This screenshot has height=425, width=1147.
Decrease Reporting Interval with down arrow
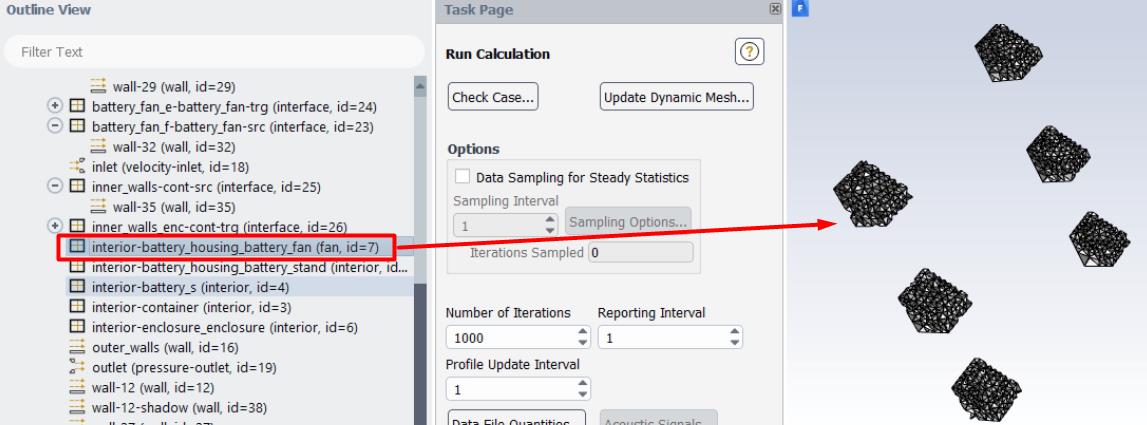pos(734,343)
